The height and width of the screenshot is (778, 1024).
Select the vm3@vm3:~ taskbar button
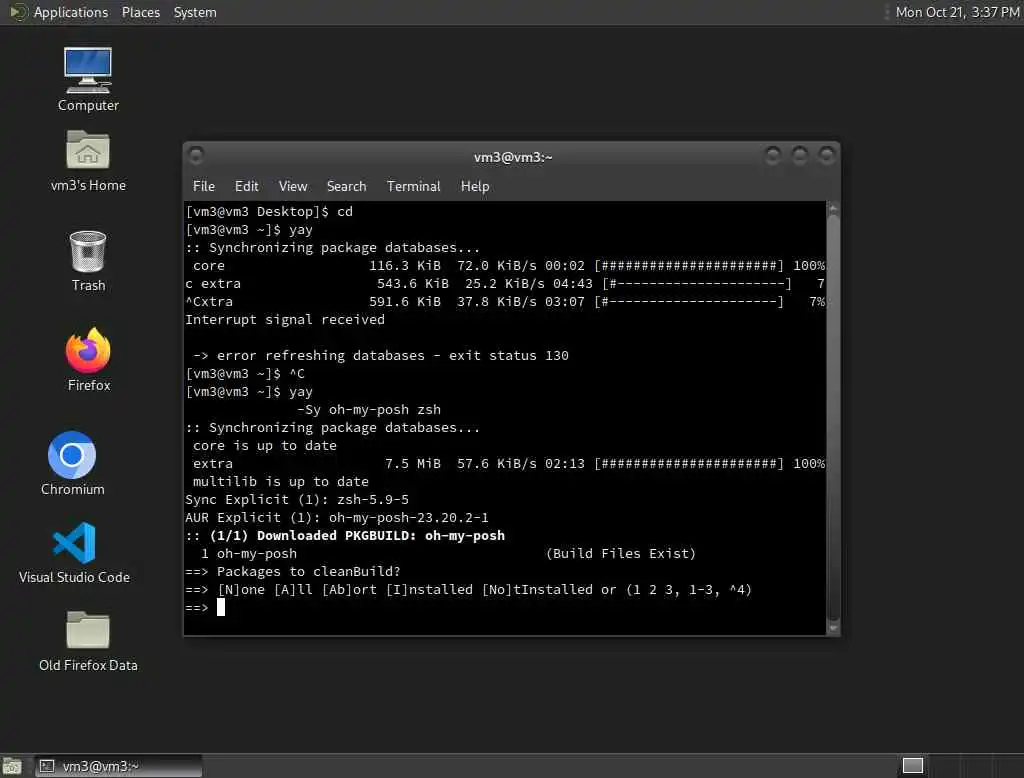(x=119, y=766)
